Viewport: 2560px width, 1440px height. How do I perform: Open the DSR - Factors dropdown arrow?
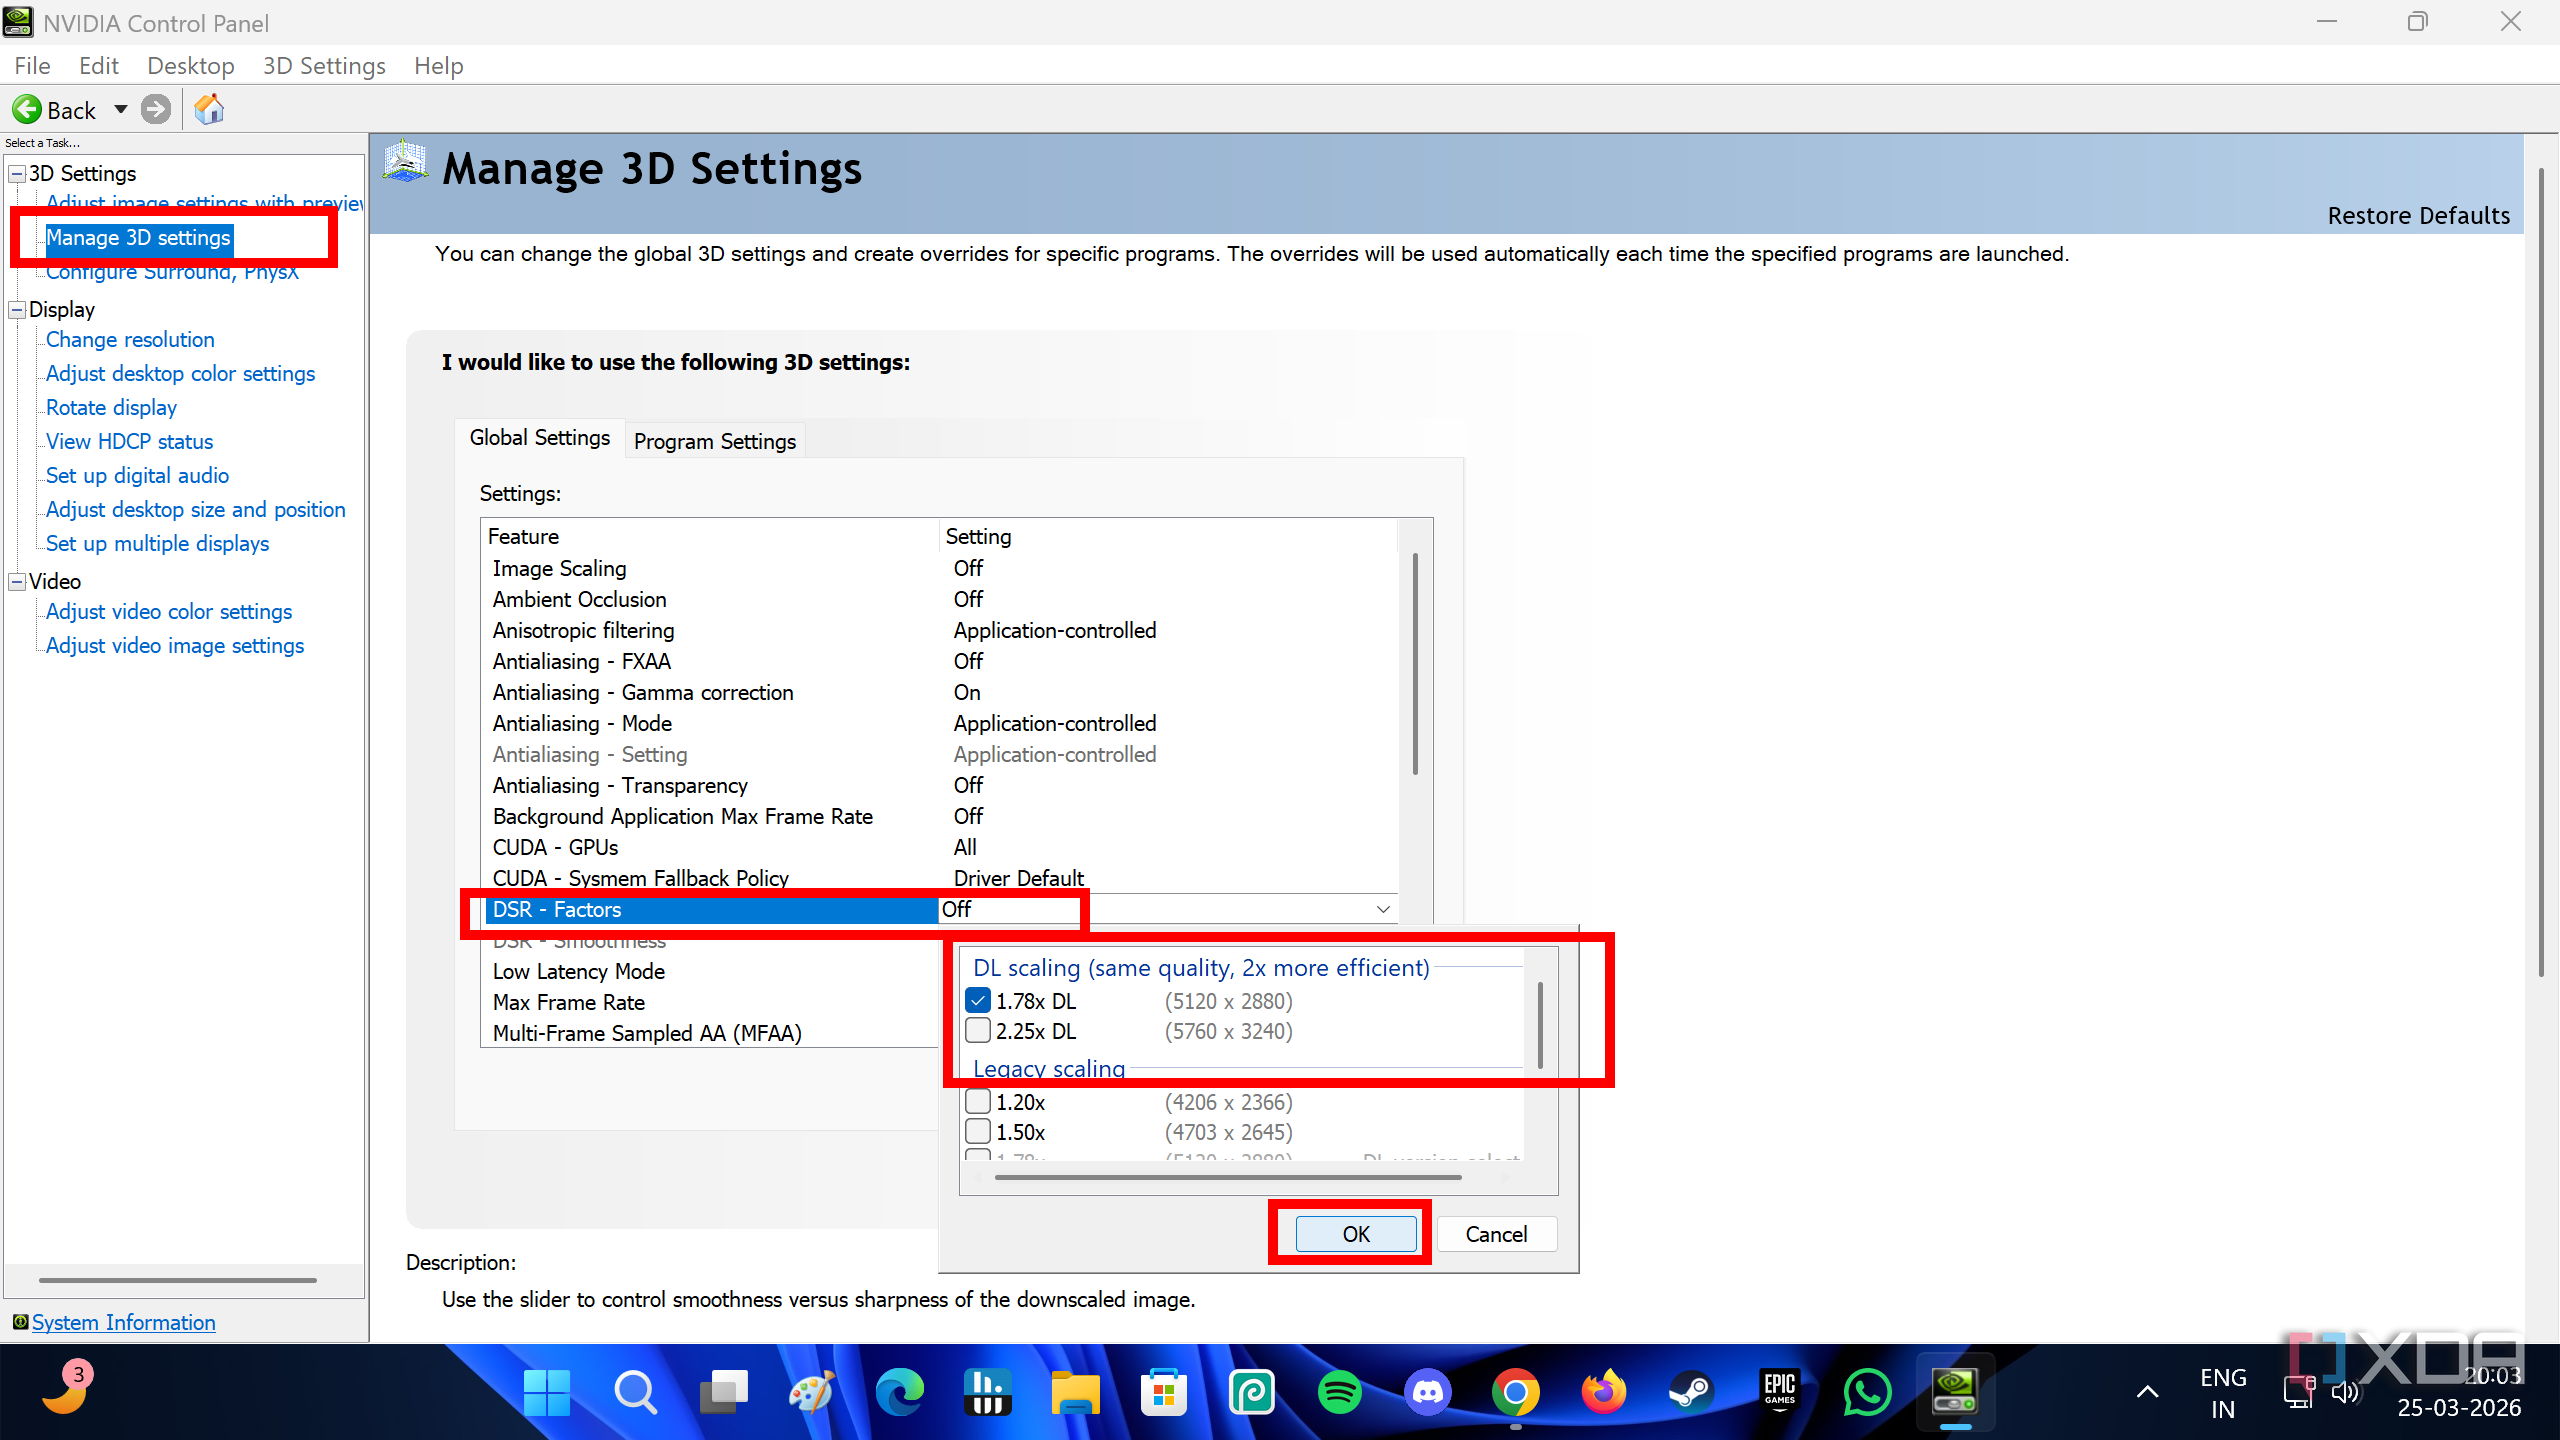tap(1383, 909)
